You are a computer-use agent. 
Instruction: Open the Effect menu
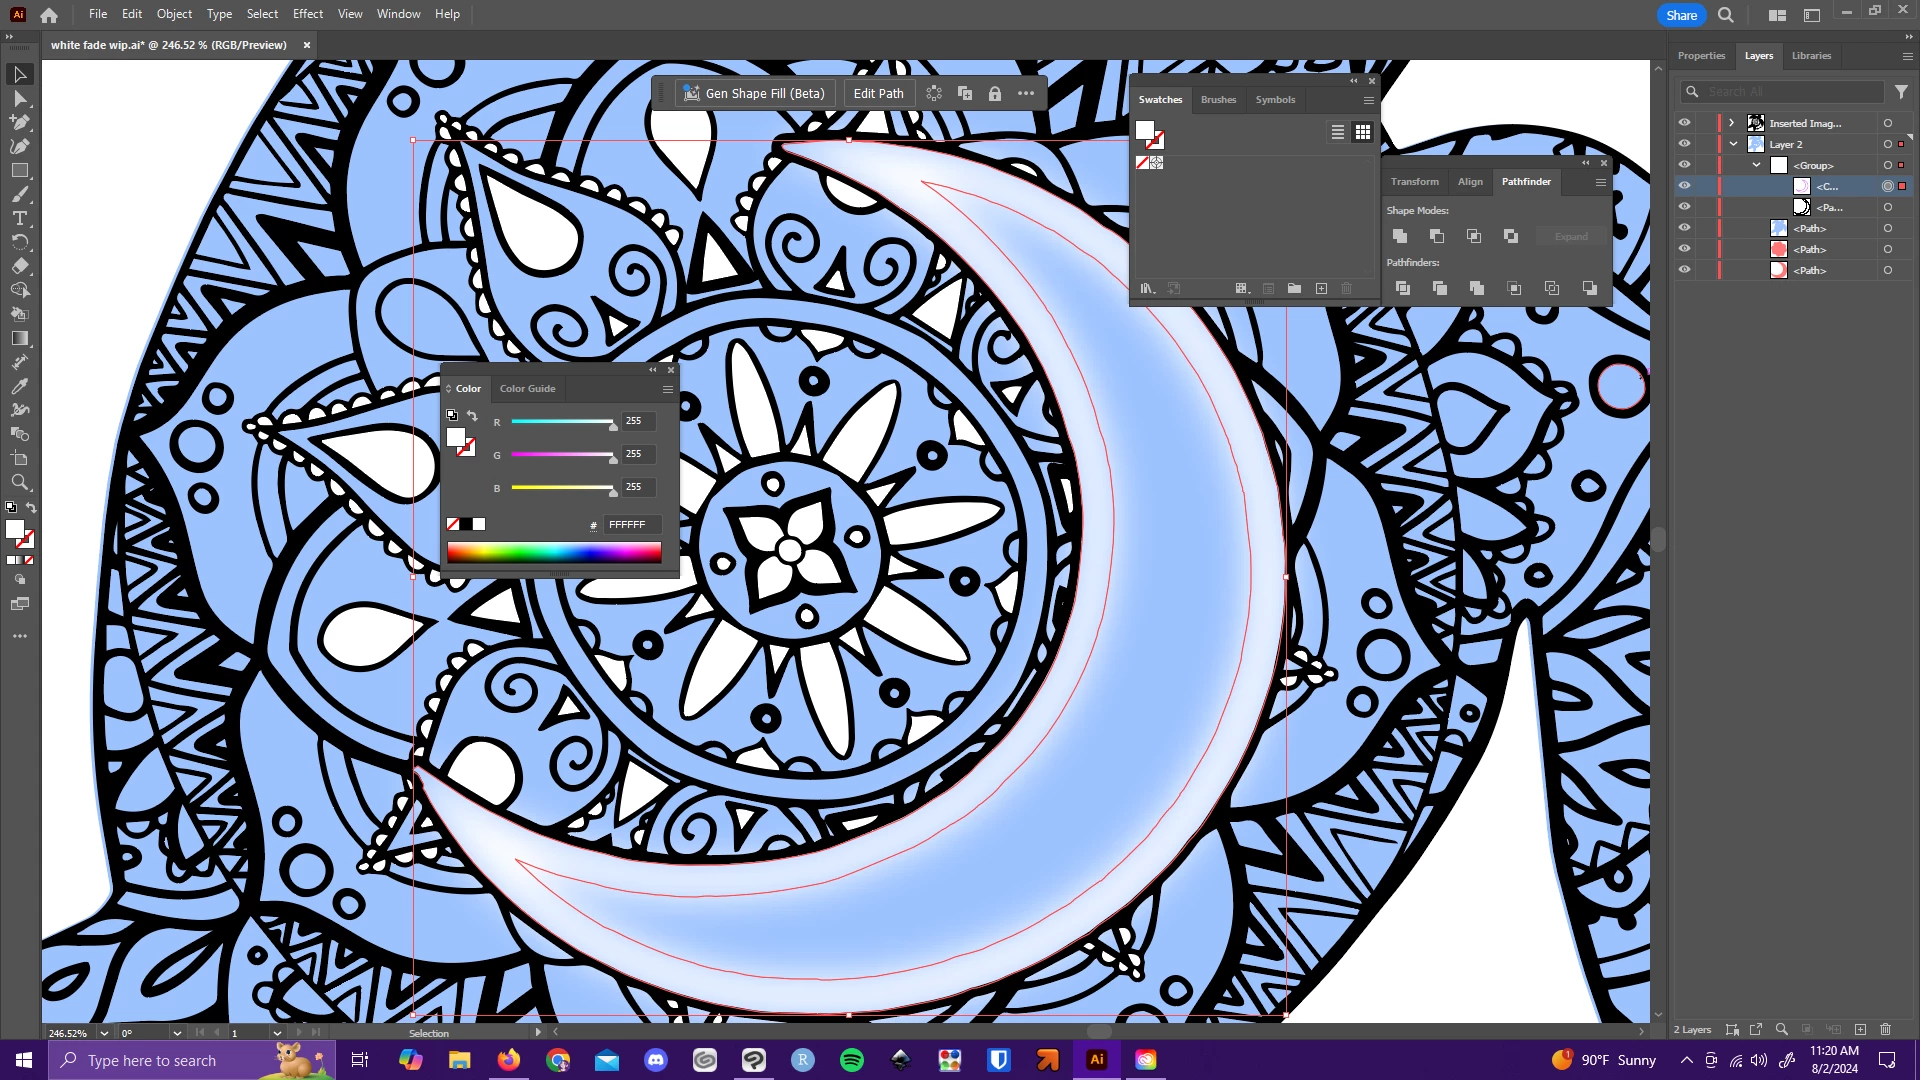307,14
